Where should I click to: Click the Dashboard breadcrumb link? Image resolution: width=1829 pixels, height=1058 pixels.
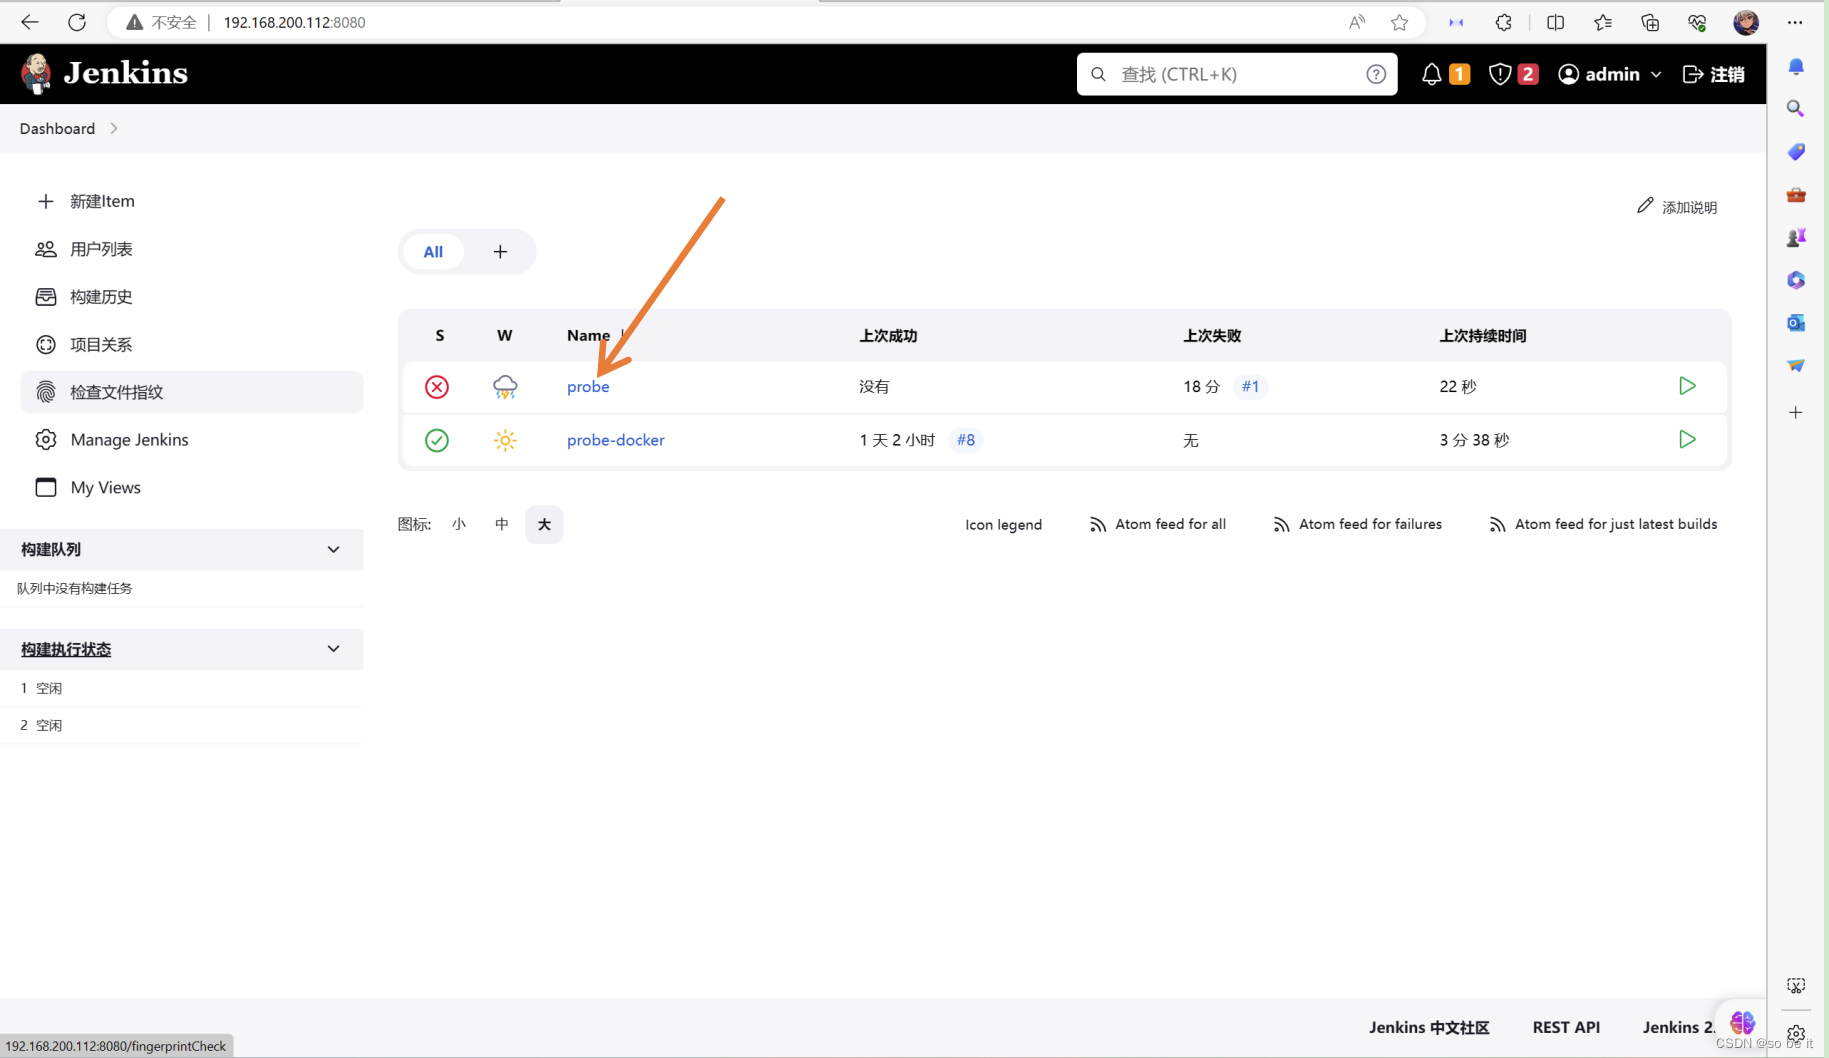click(x=57, y=128)
